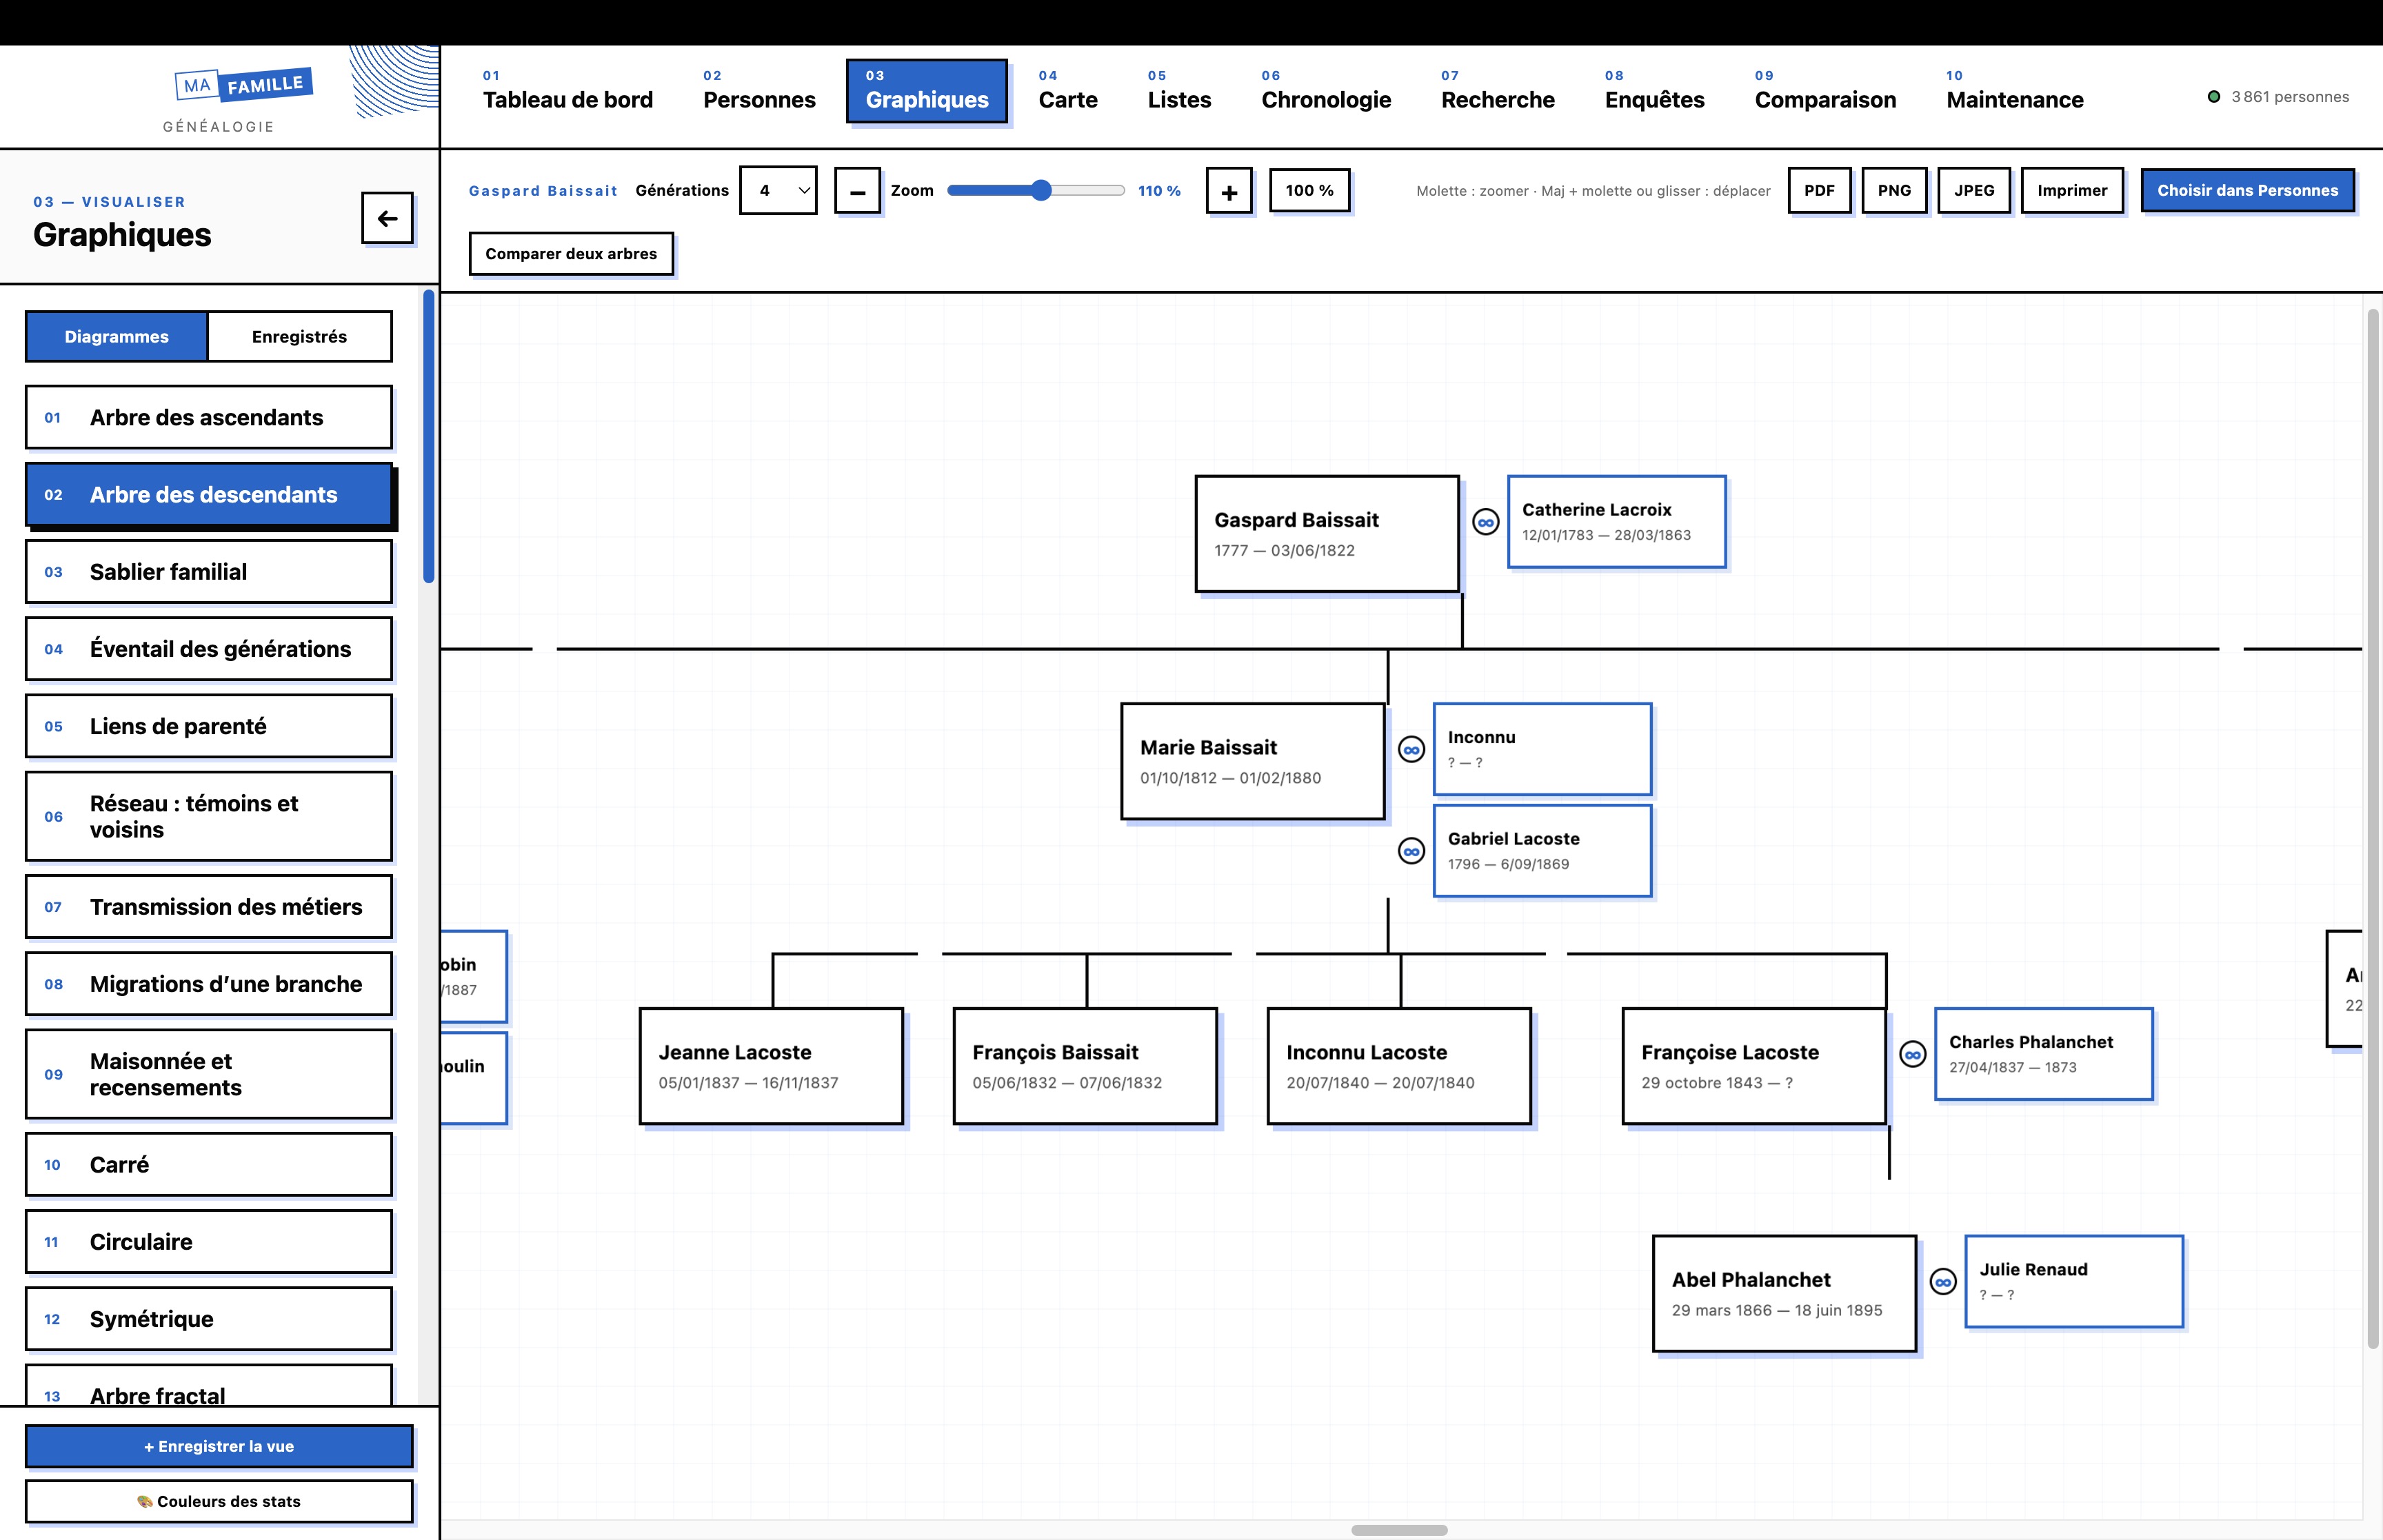This screenshot has height=1540, width=2383.
Task: Export the tree as JPEG
Action: (1974, 190)
